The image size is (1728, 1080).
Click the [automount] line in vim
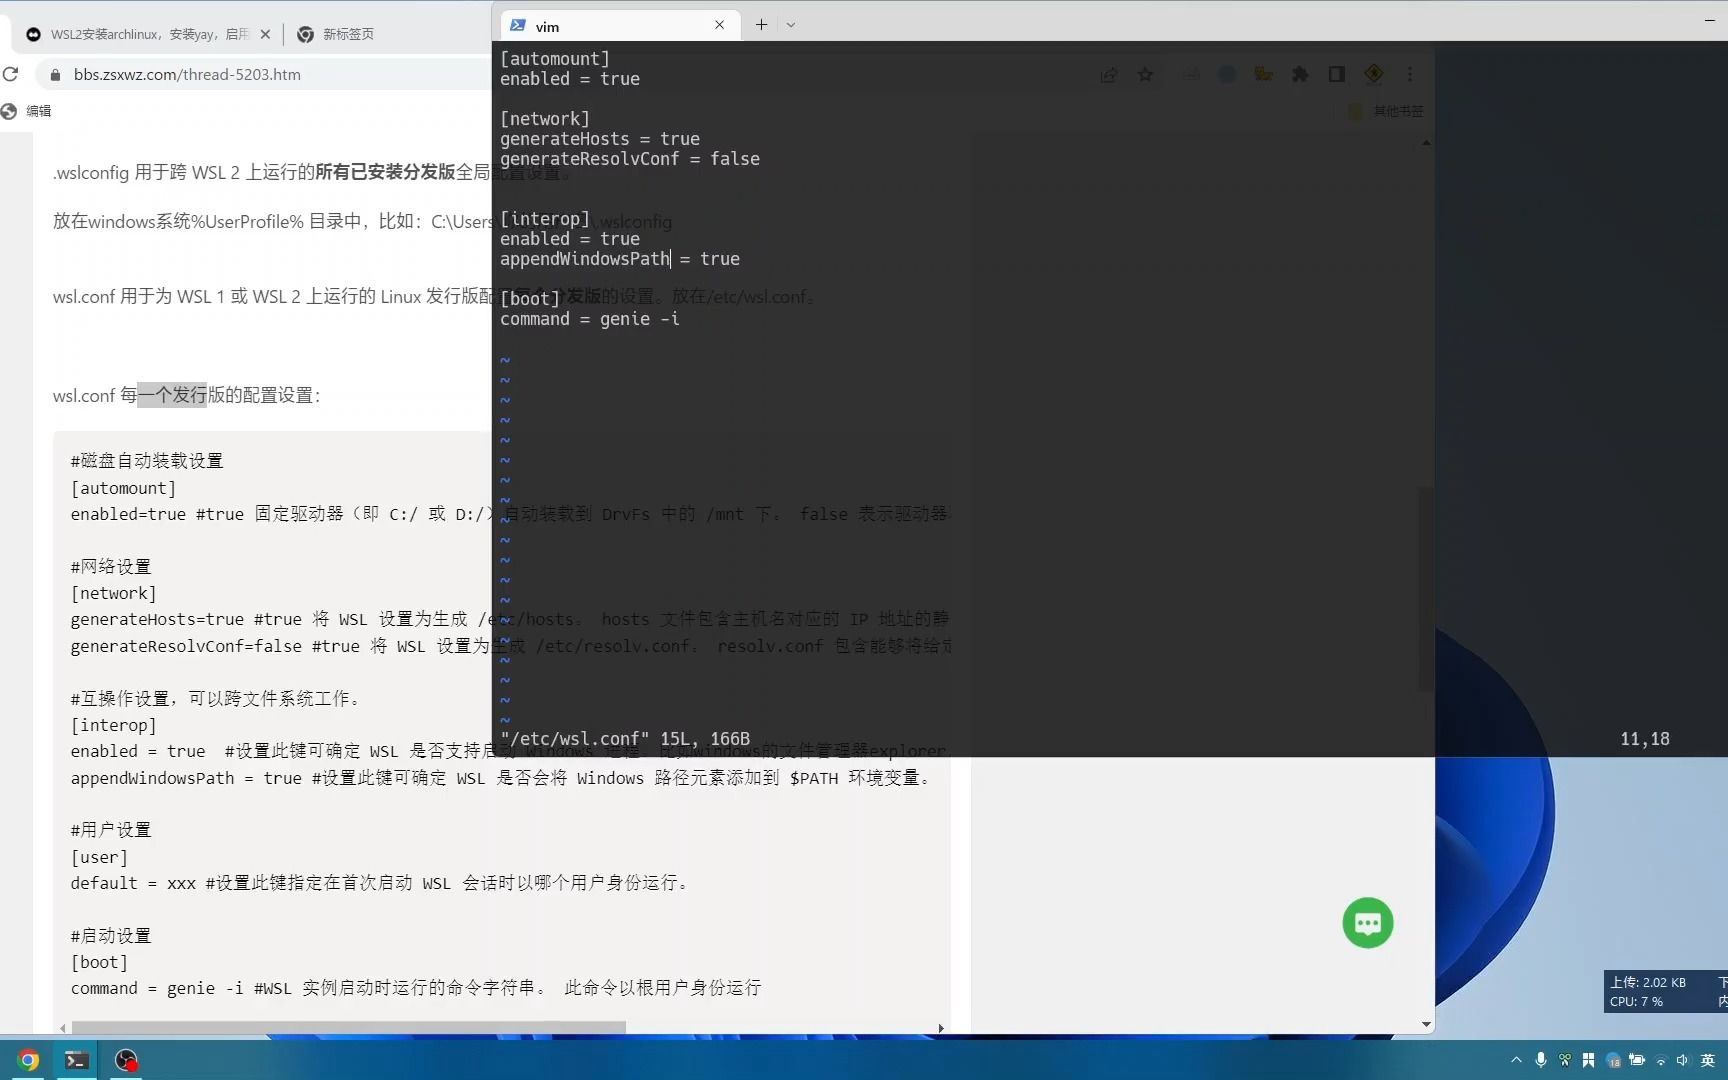555,59
